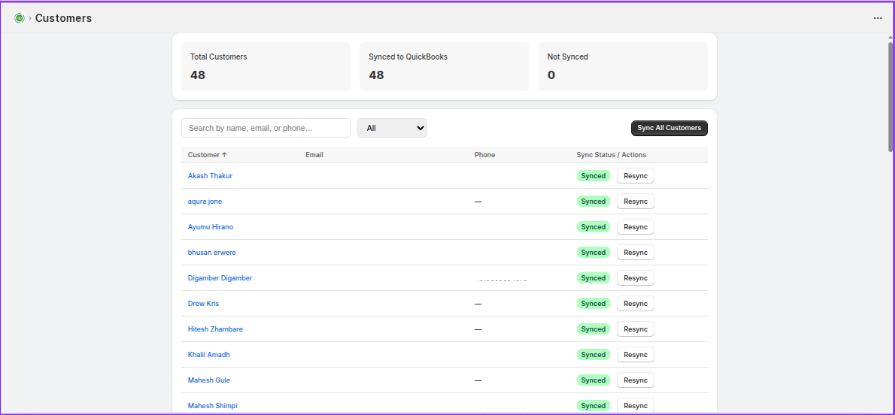Click the green app logo icon
The width and height of the screenshot is (895, 415).
tap(19, 18)
